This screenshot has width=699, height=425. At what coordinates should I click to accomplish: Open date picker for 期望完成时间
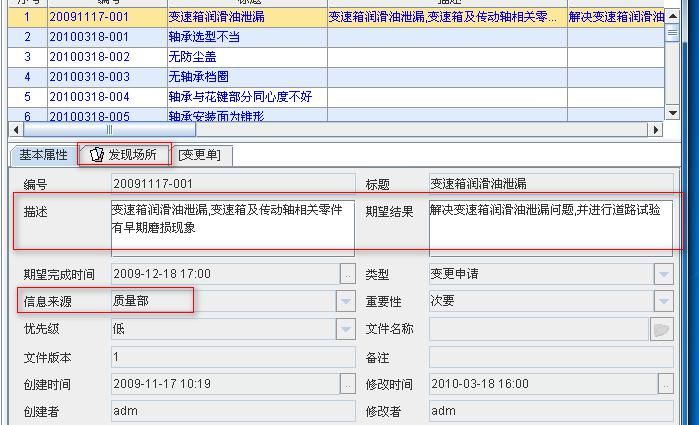pyautogui.click(x=348, y=274)
